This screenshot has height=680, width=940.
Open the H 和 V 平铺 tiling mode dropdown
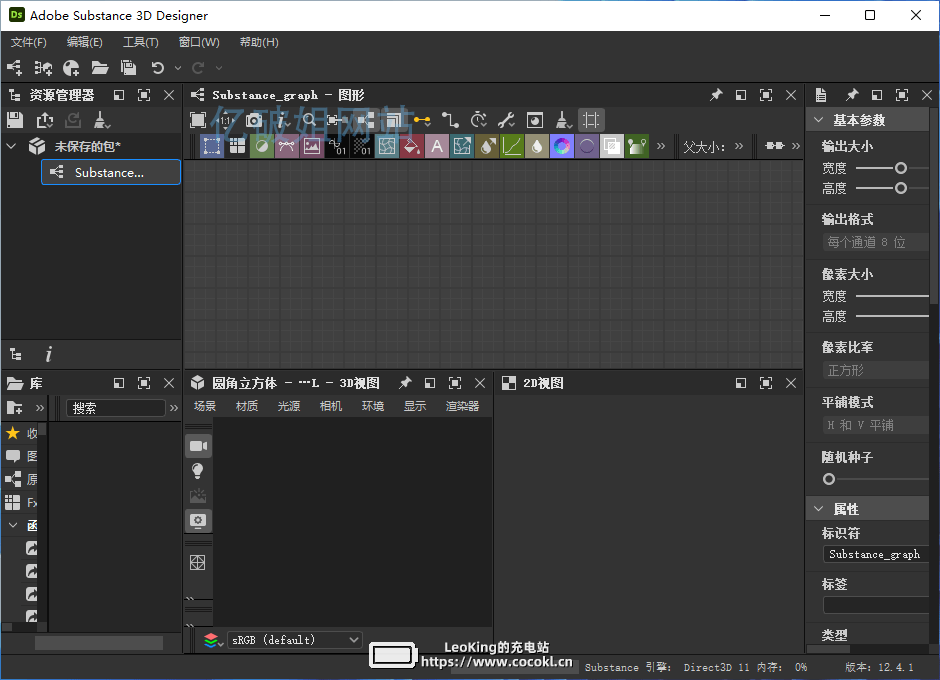(x=875, y=425)
